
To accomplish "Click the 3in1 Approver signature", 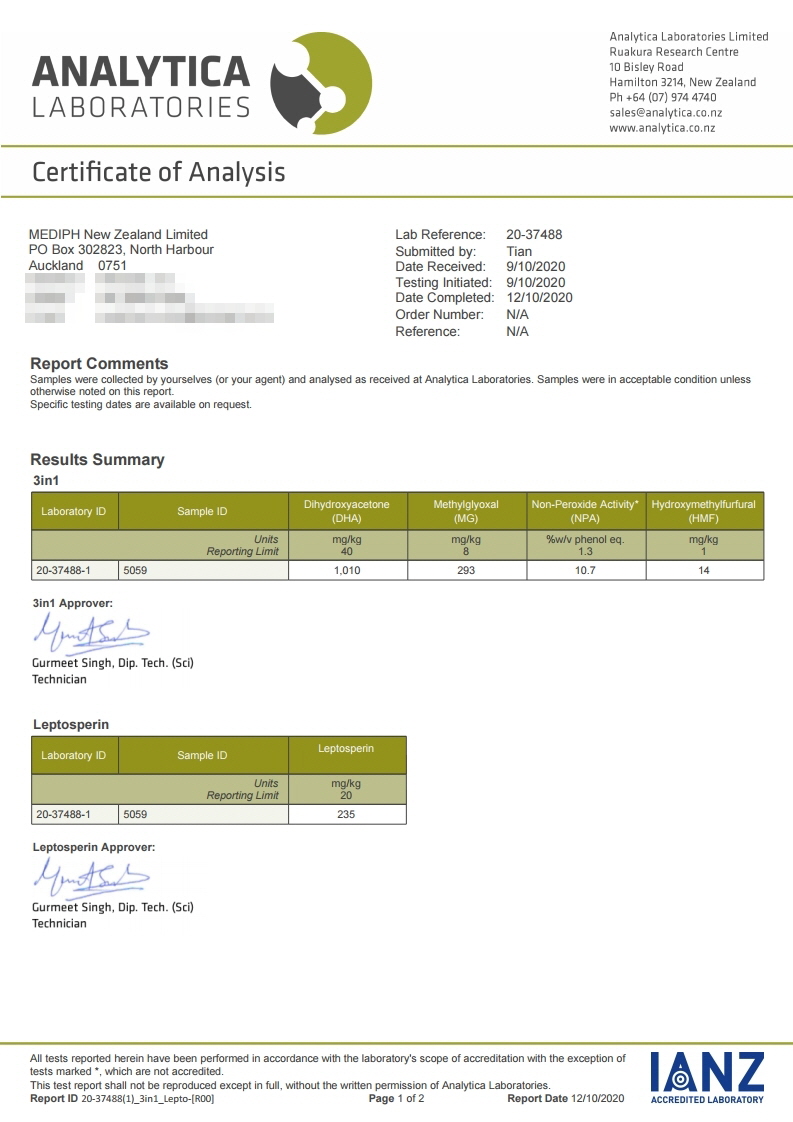I will (91, 633).
